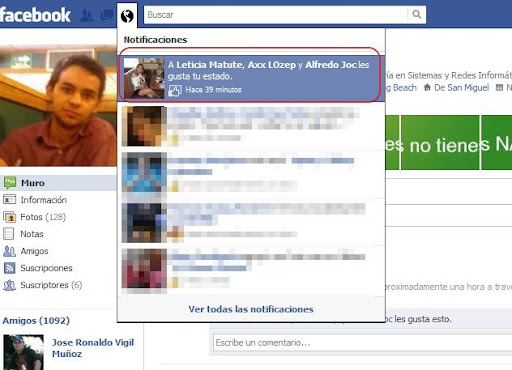512x370 pixels.
Task: Click the Información card icon
Action: click(x=9, y=200)
